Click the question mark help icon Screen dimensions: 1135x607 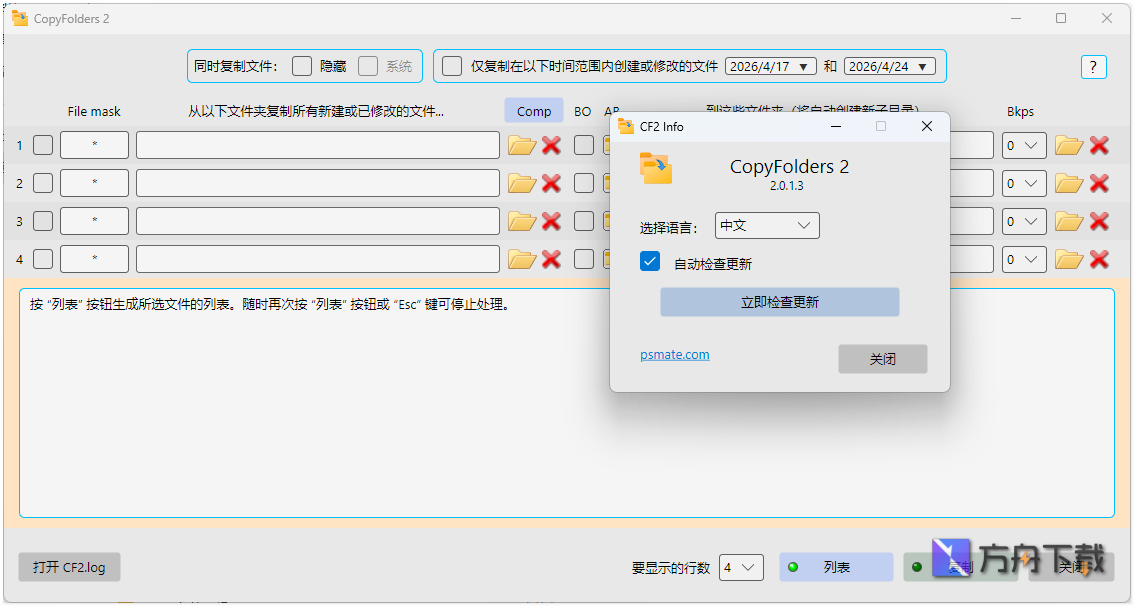1093,66
